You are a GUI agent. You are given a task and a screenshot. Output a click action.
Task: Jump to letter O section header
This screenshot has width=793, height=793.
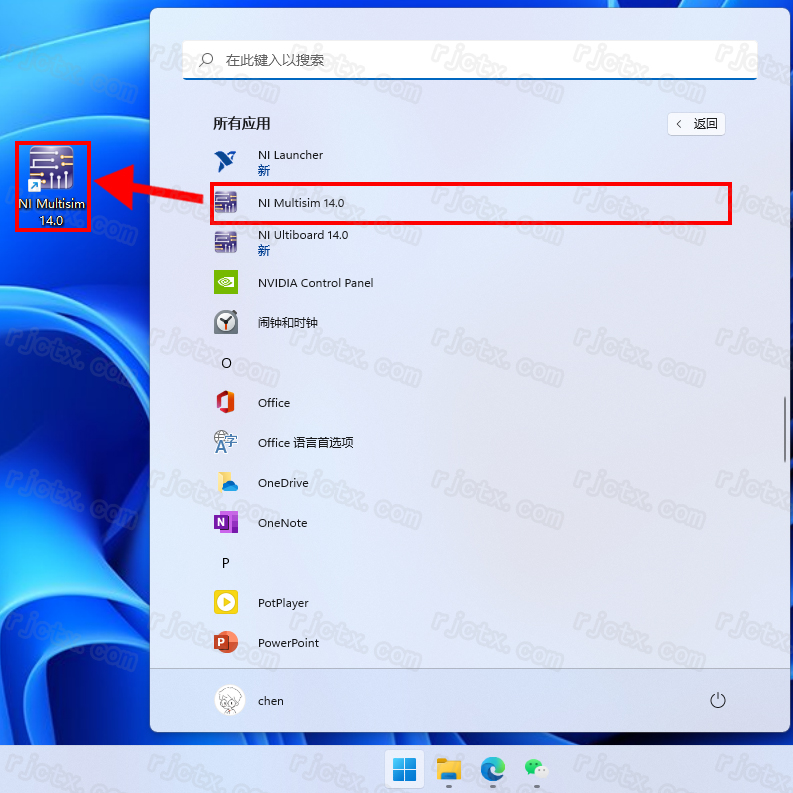226,363
